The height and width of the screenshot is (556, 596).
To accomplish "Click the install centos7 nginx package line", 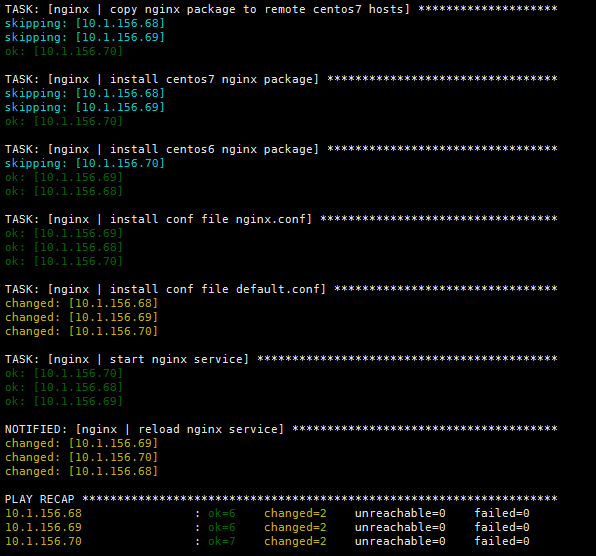I will click(x=281, y=79).
